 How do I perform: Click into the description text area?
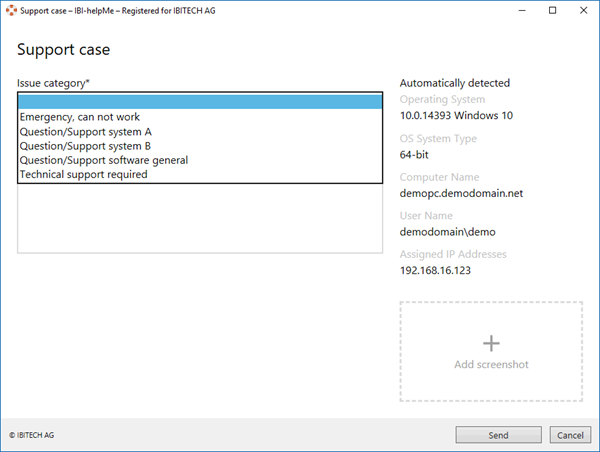(x=200, y=218)
